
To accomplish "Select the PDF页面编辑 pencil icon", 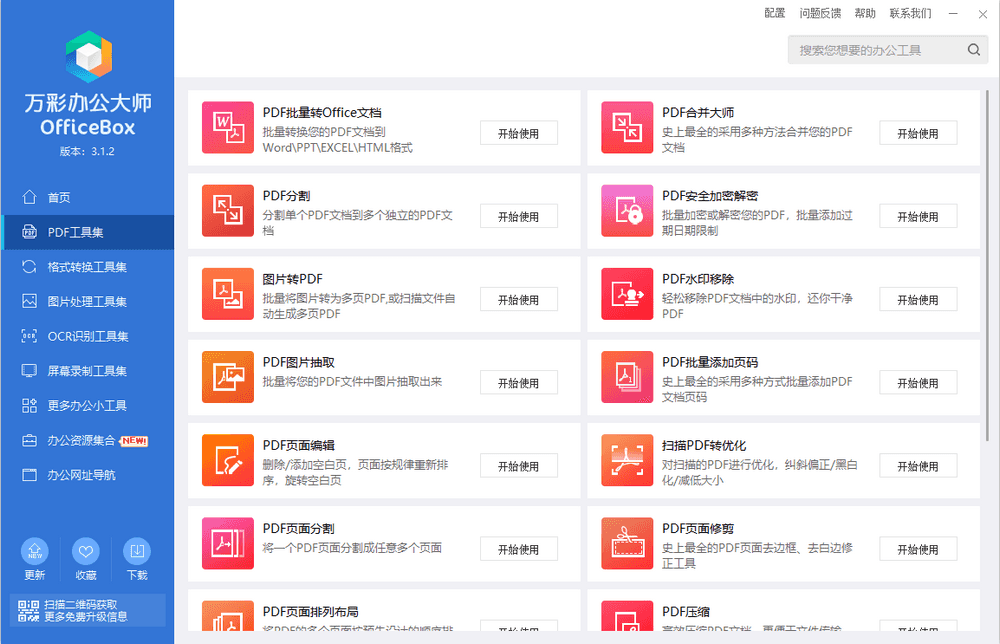I will 227,460.
